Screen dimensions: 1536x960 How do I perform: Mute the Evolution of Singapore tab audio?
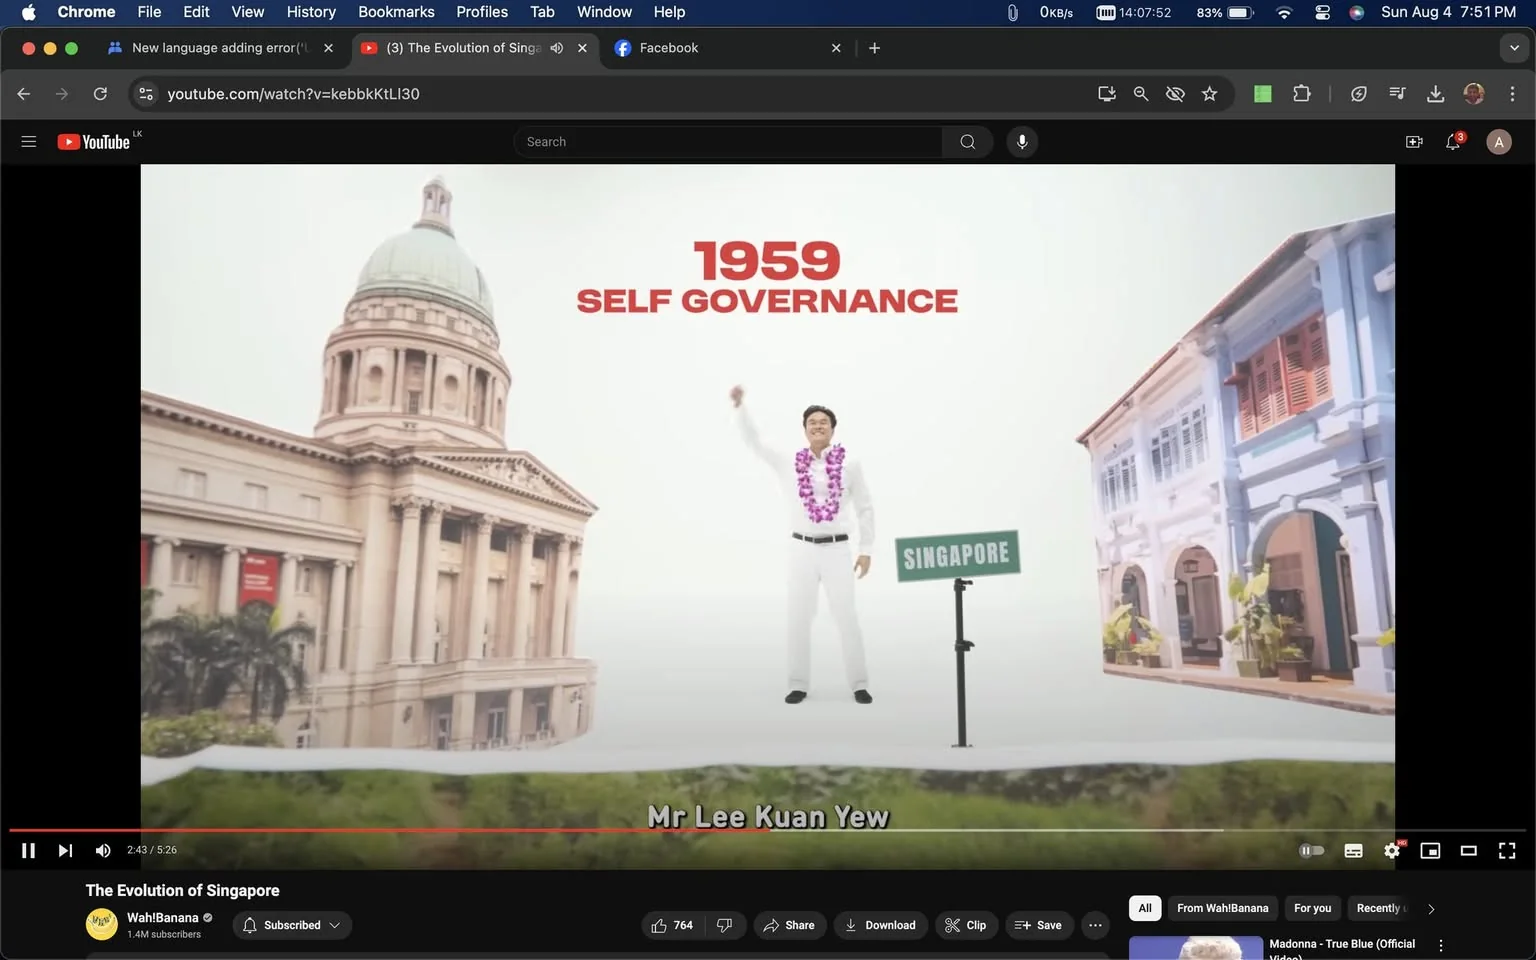557,48
